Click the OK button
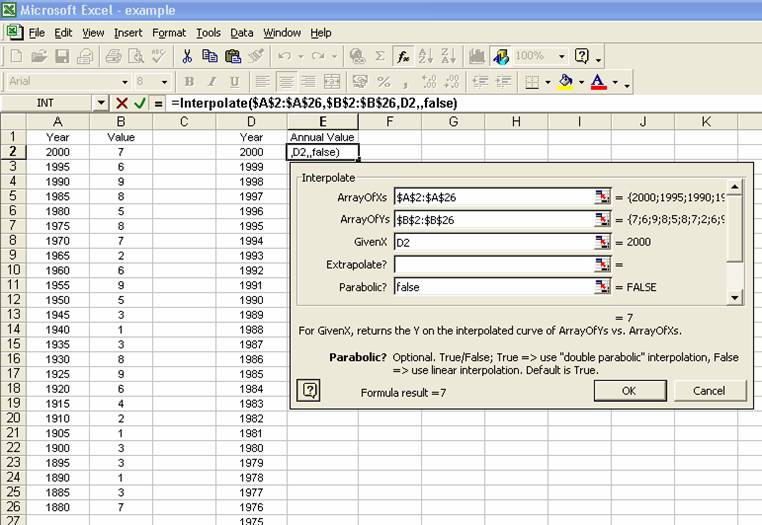 coord(628,390)
